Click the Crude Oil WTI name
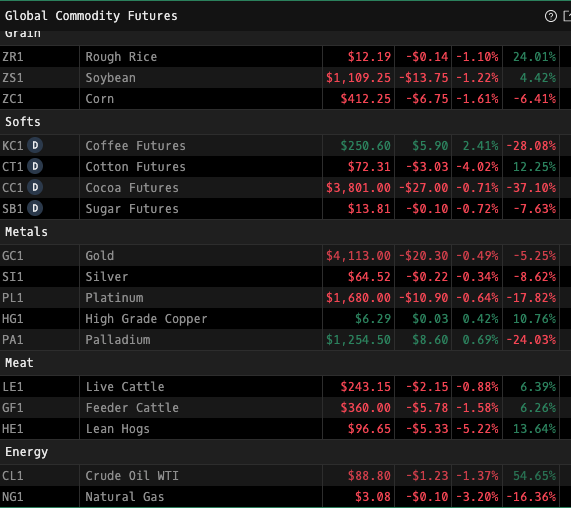 132,476
